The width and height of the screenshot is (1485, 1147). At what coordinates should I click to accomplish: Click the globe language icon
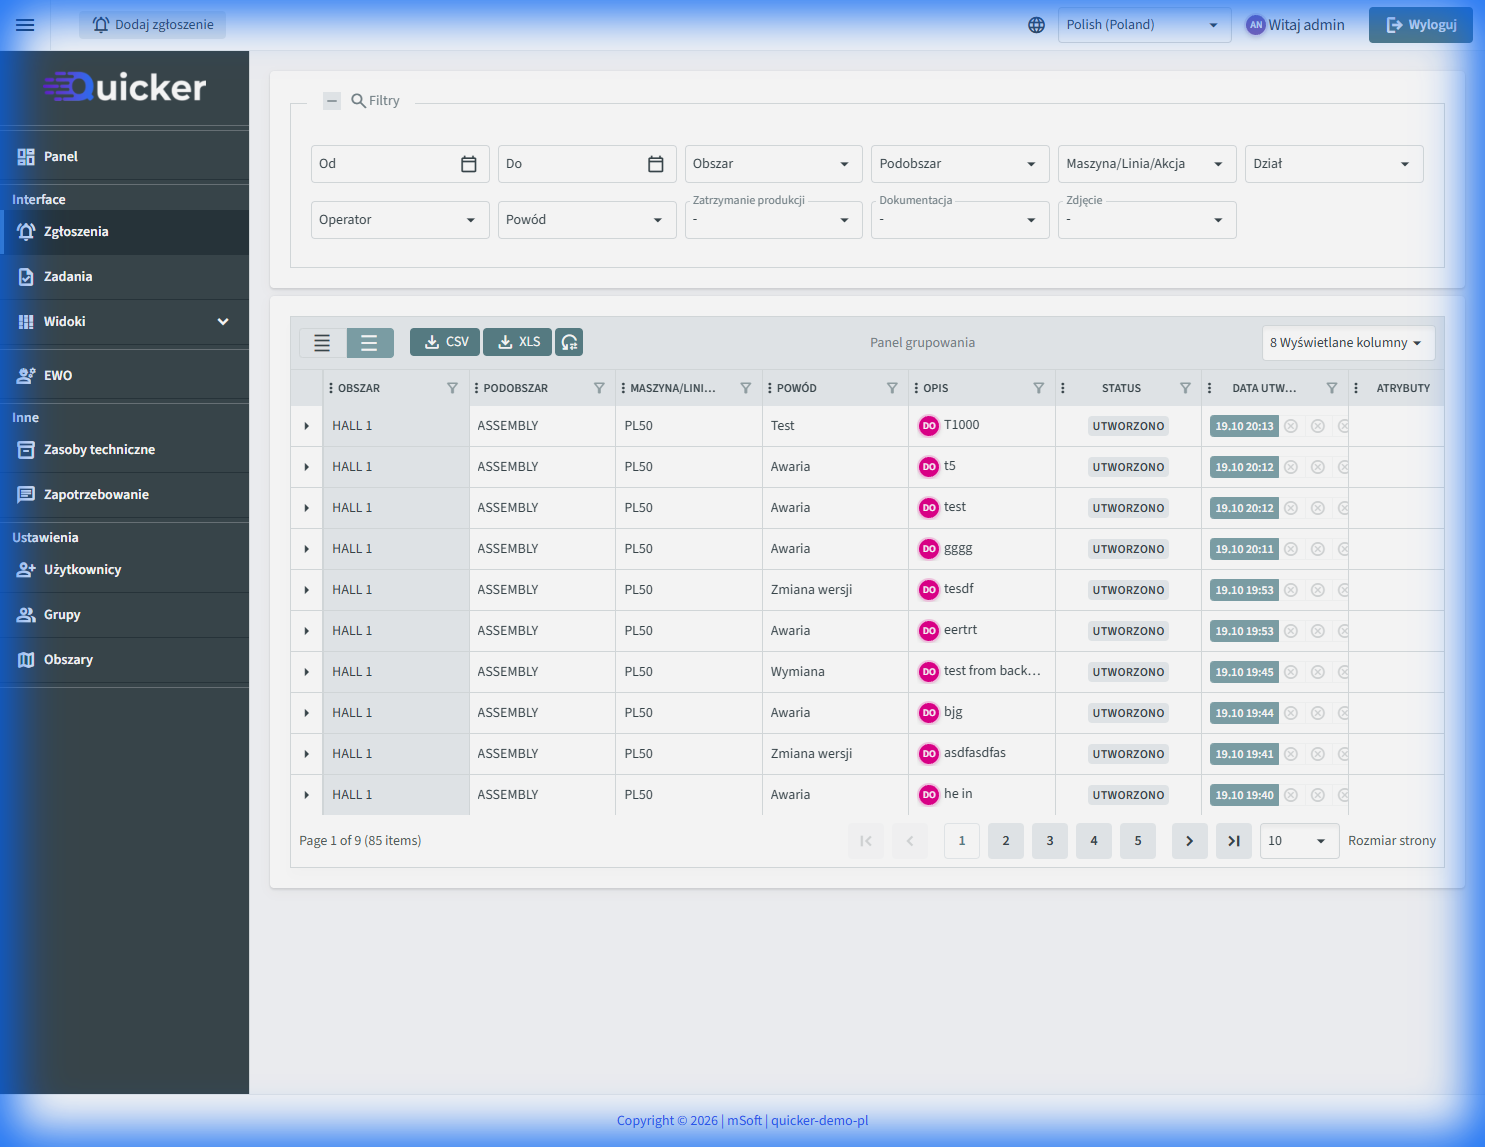point(1036,25)
